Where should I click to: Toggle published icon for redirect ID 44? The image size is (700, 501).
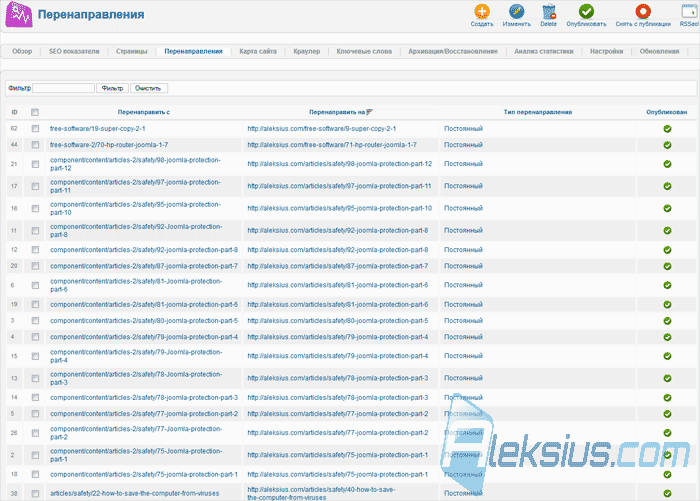coord(667,145)
